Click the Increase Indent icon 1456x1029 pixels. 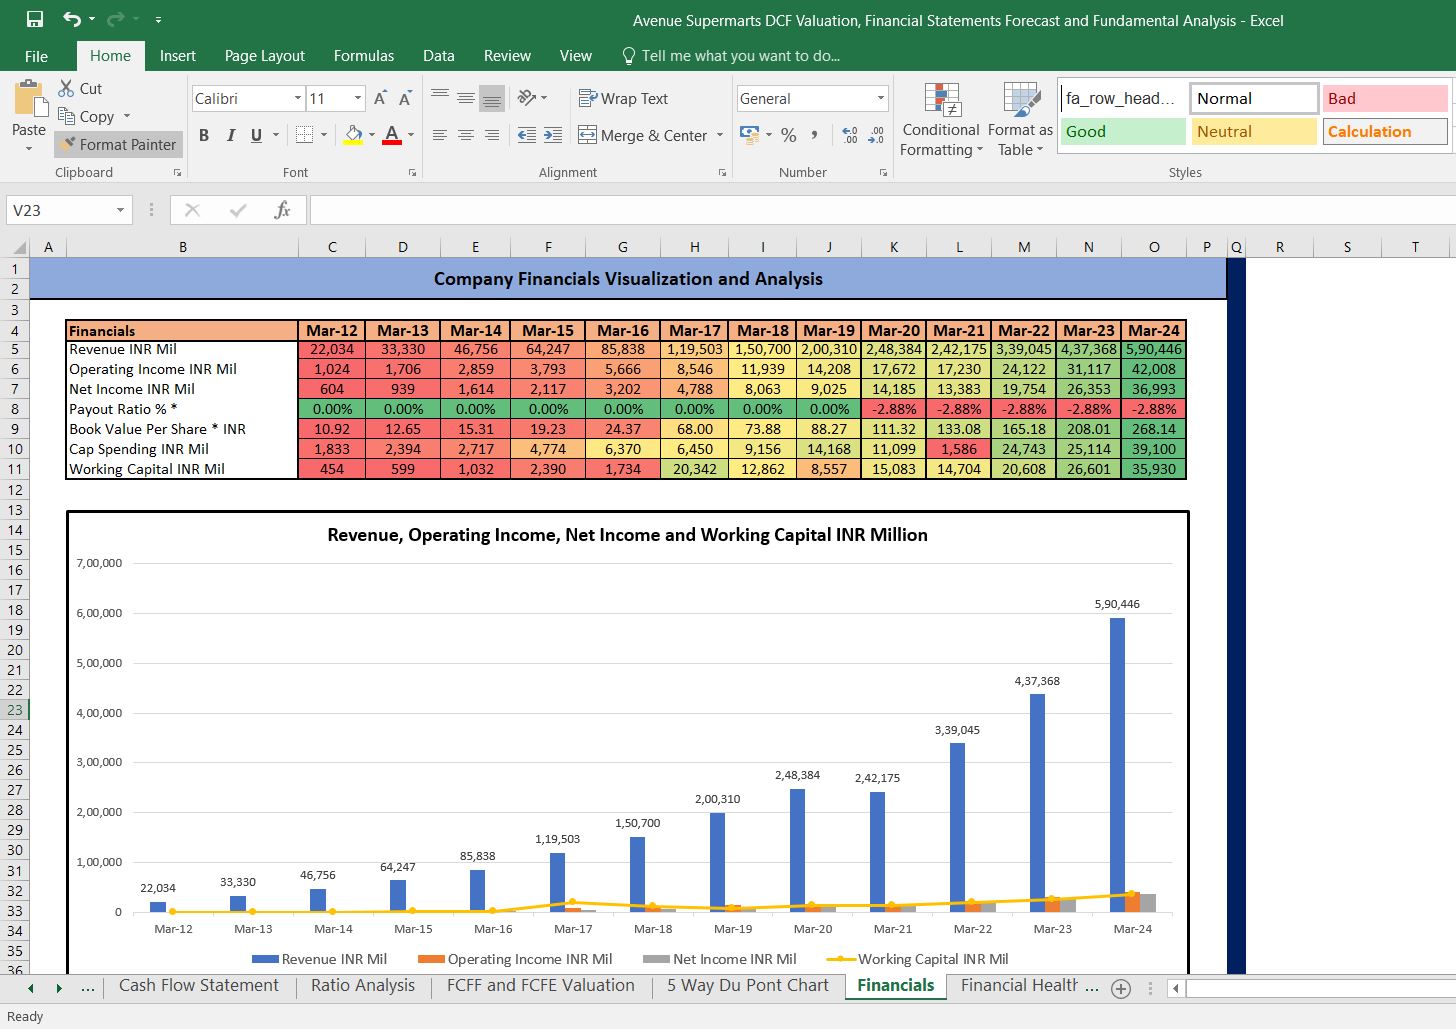click(x=553, y=134)
